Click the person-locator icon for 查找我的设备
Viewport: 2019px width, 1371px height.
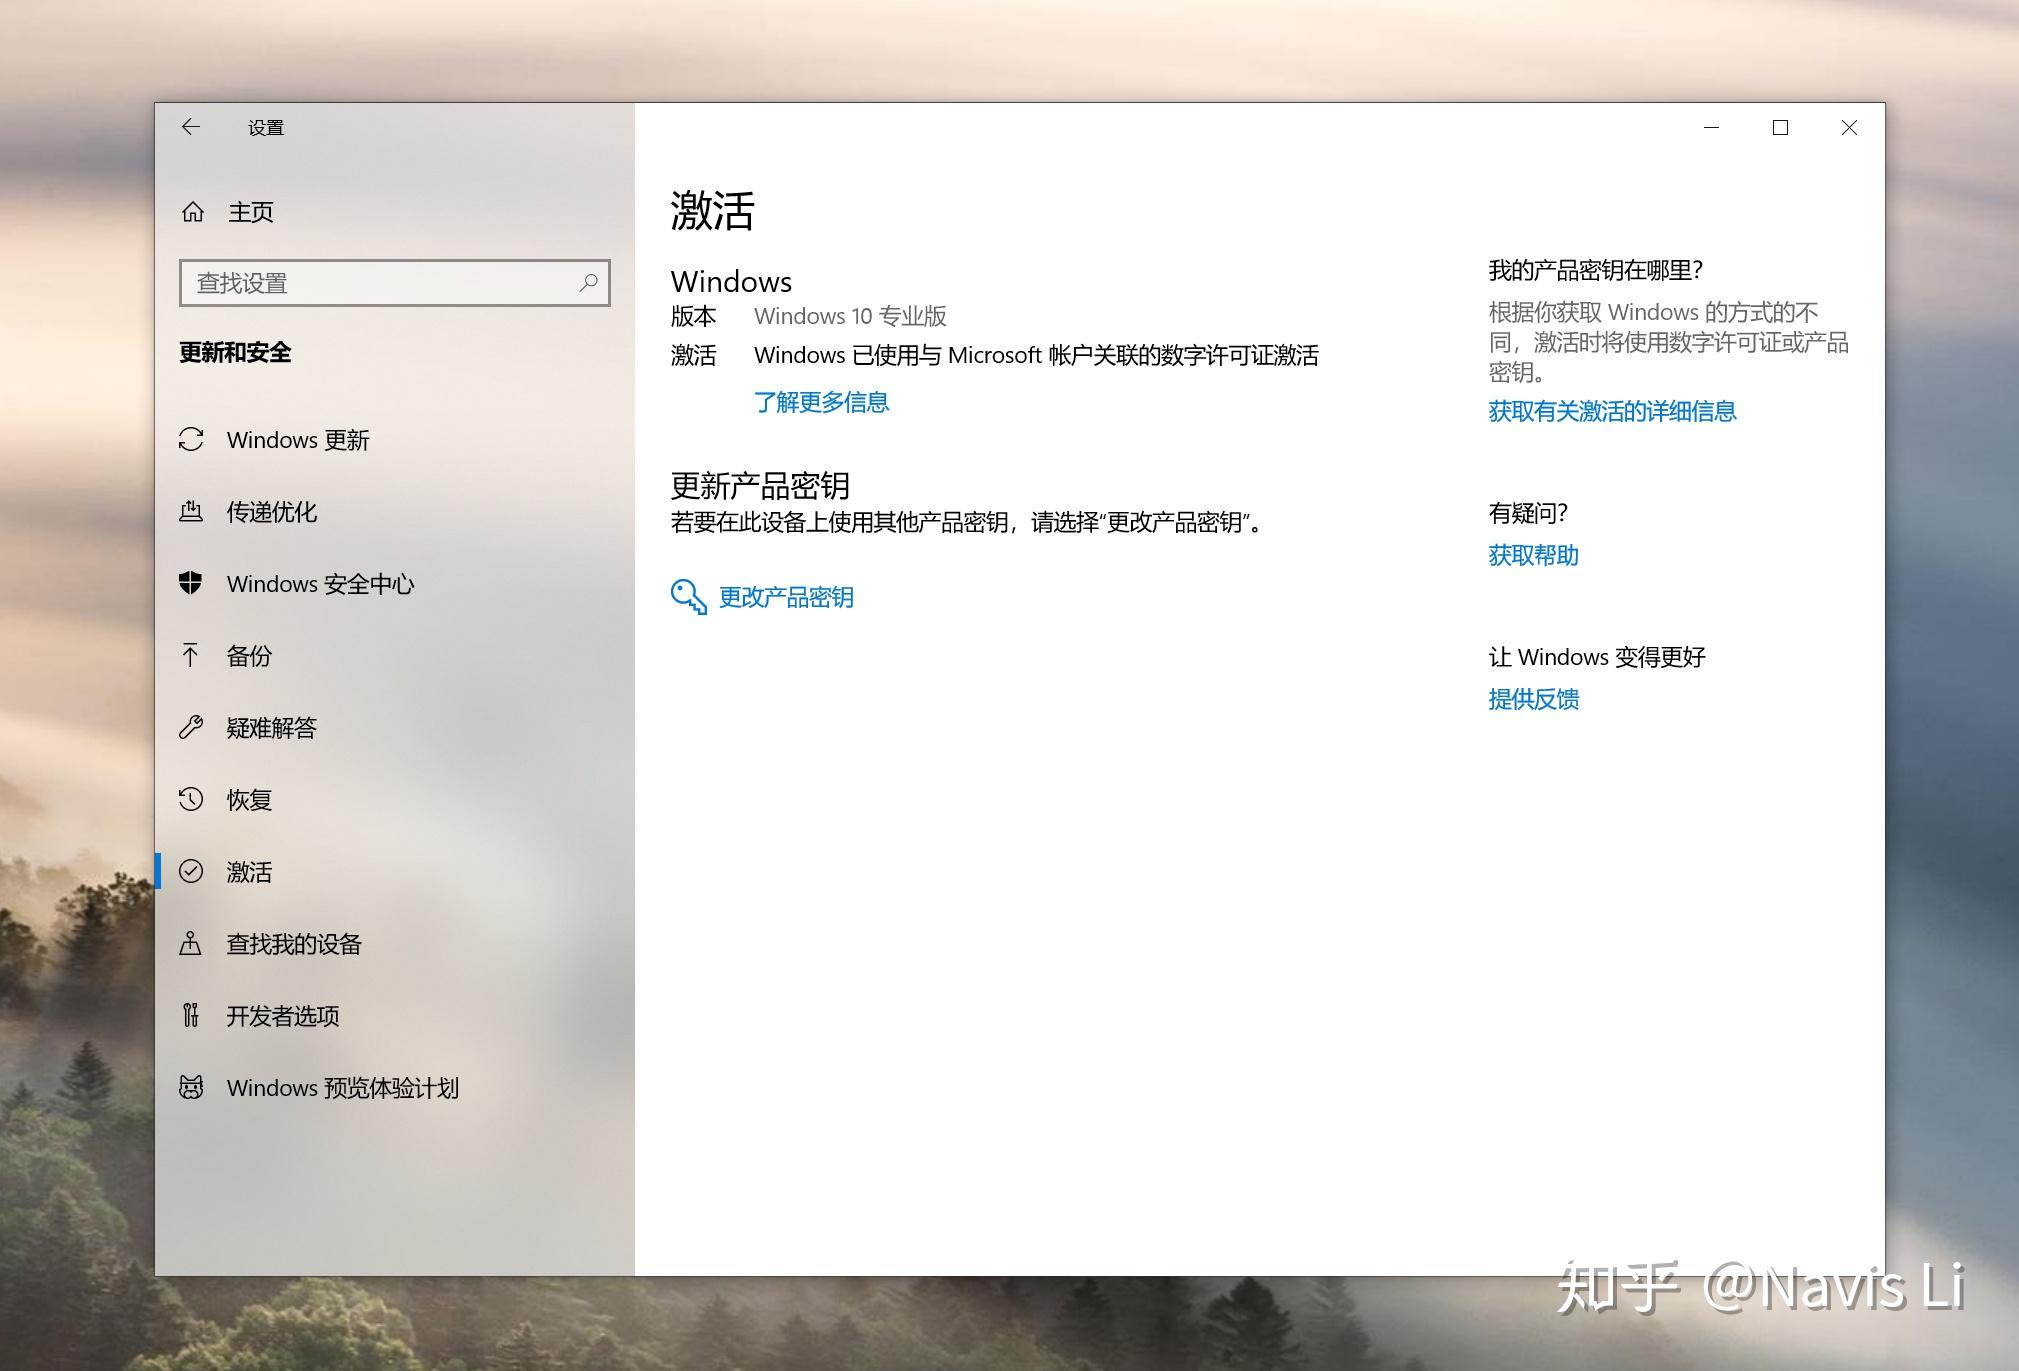coord(191,943)
